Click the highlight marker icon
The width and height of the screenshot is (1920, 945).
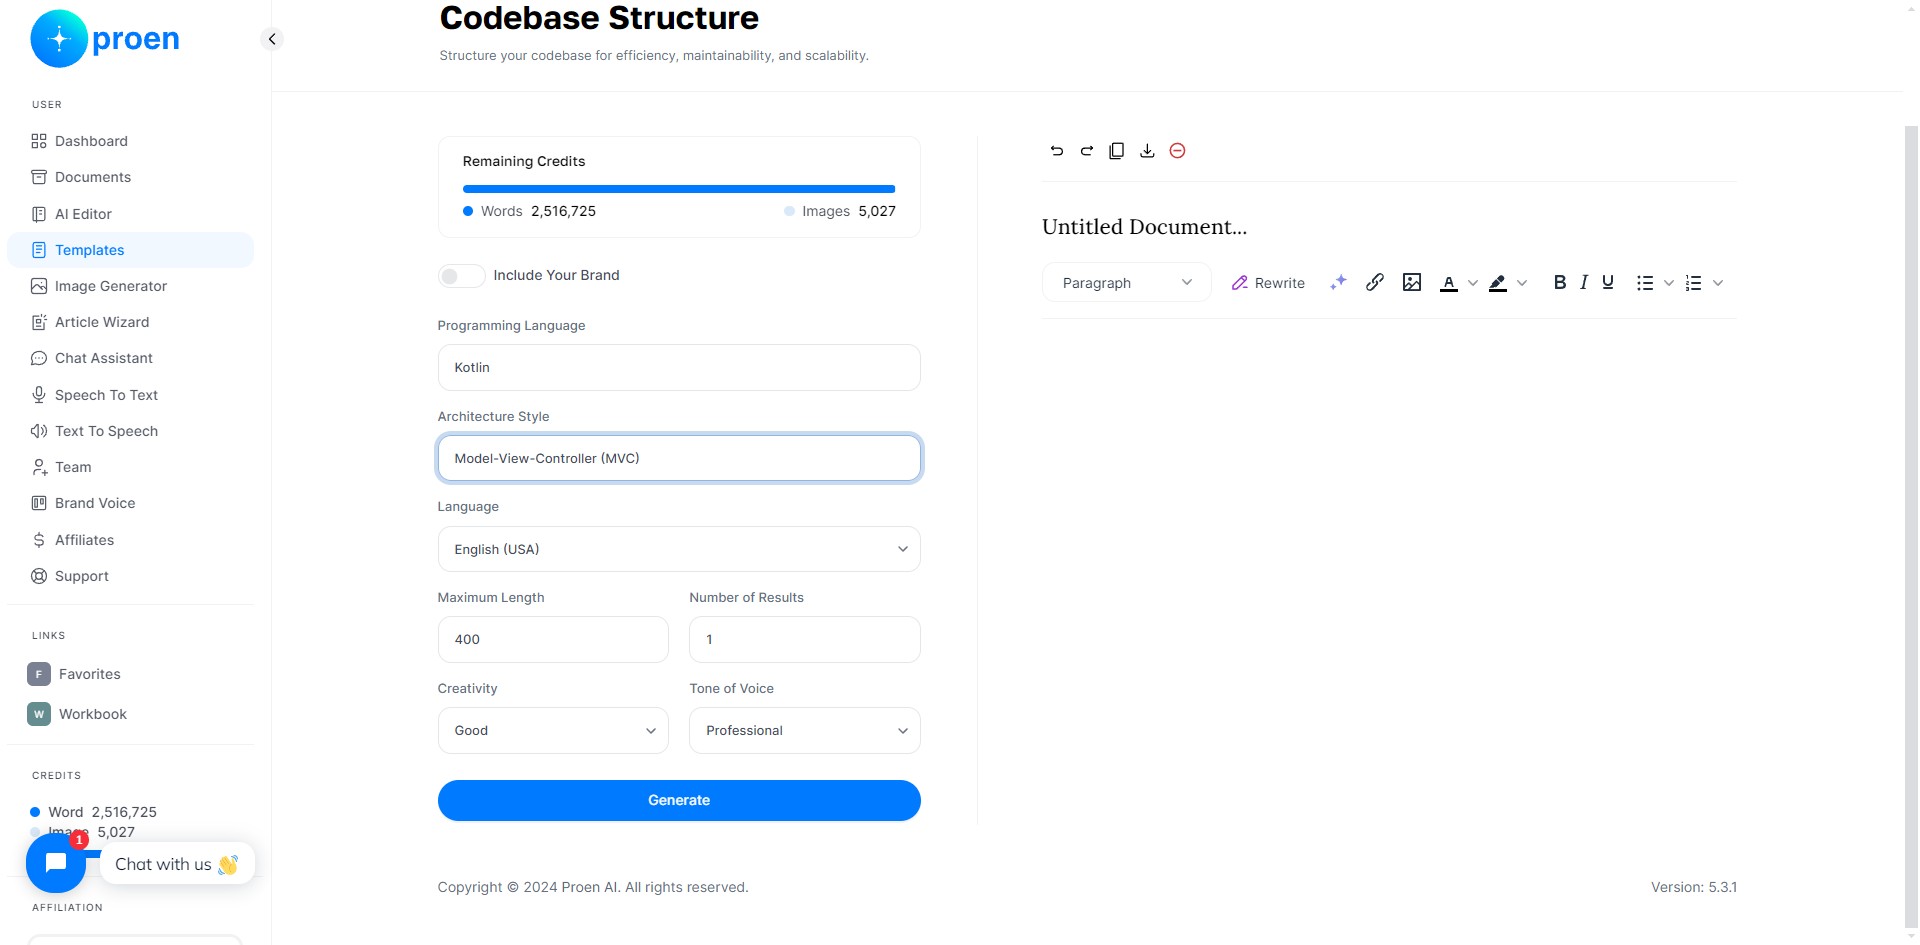pyautogui.click(x=1497, y=283)
